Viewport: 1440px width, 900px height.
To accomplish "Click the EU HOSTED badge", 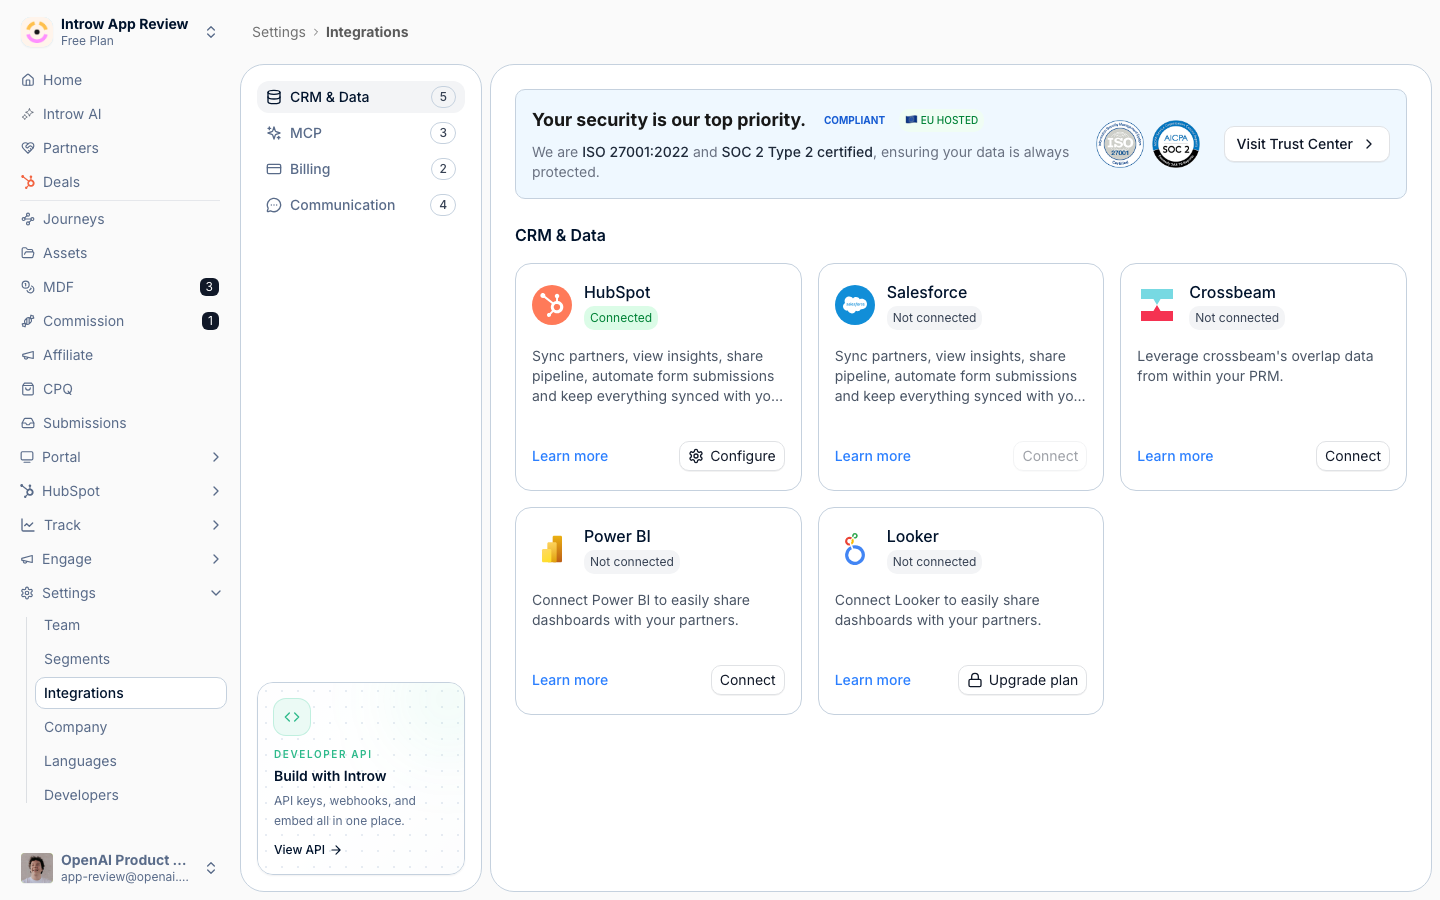I will coord(942,120).
